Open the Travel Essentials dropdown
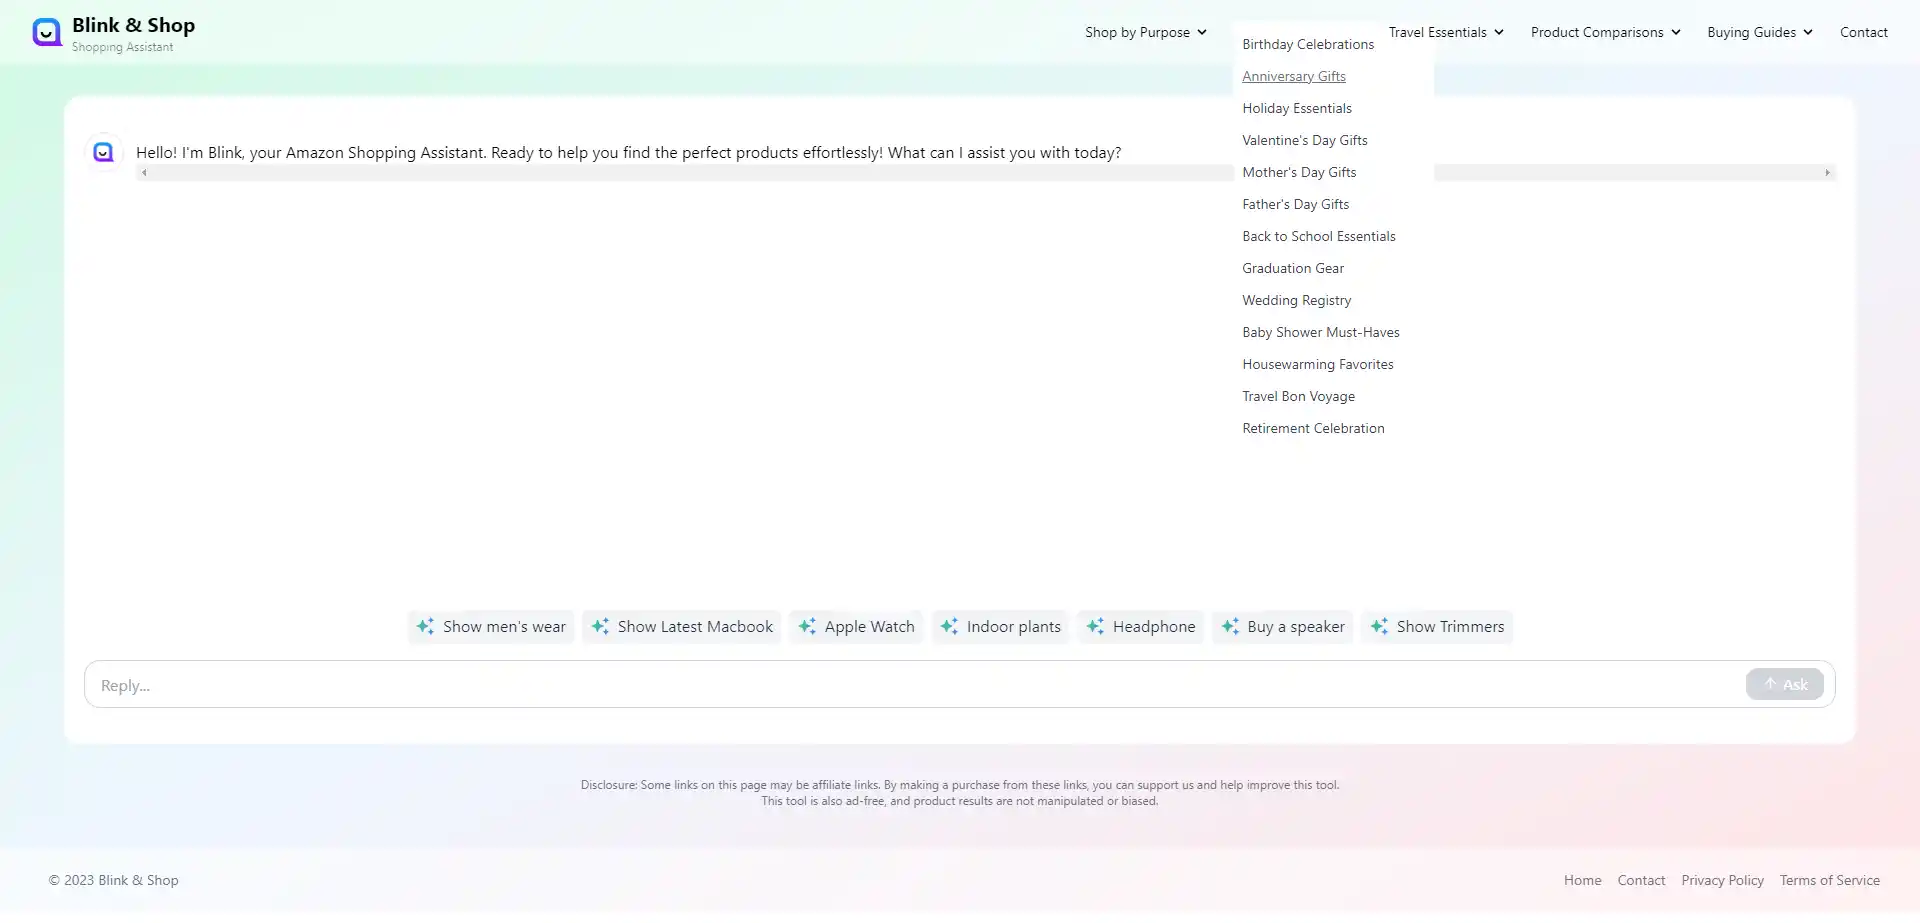This screenshot has width=1920, height=923. (x=1446, y=32)
